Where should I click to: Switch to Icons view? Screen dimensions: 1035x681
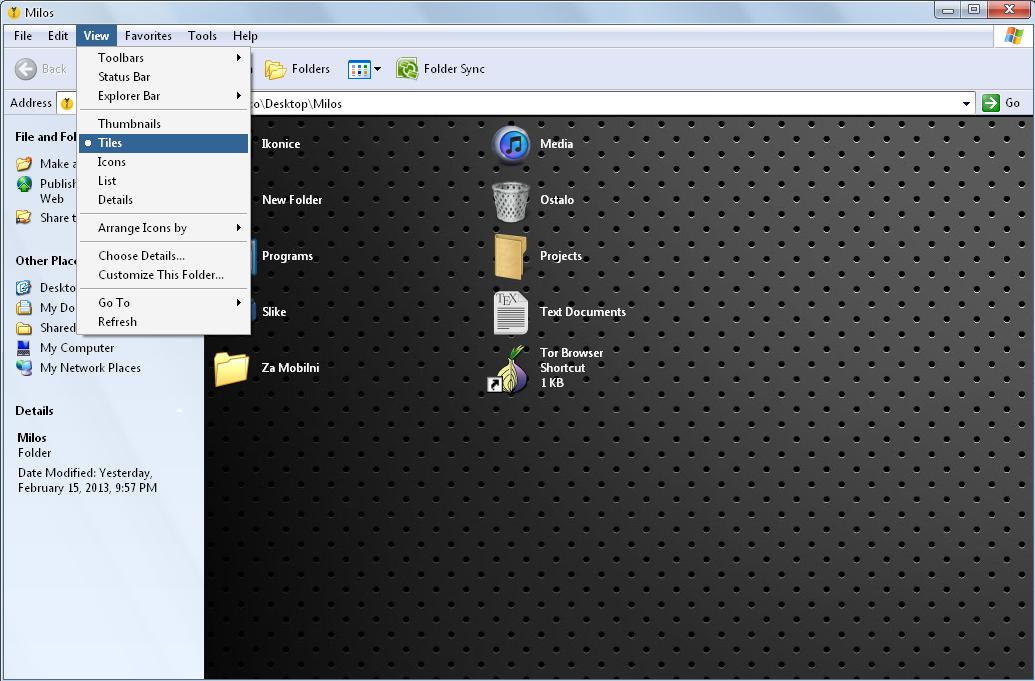163,162
